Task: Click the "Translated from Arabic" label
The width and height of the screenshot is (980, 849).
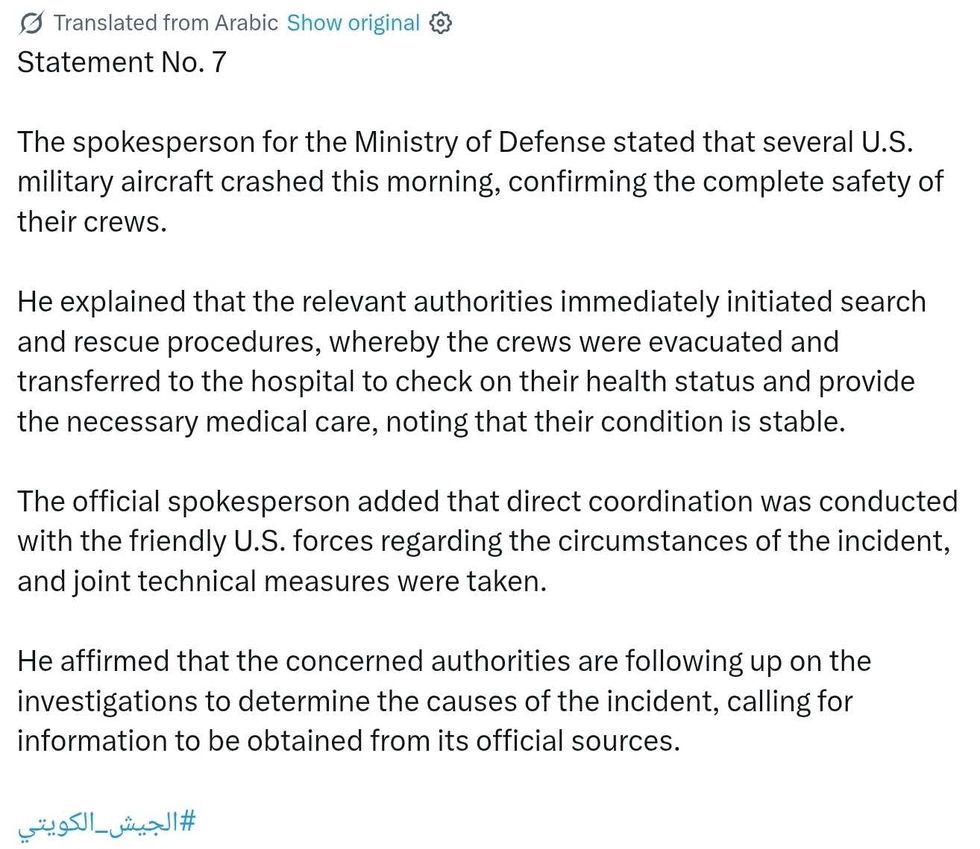Action: pyautogui.click(x=165, y=23)
